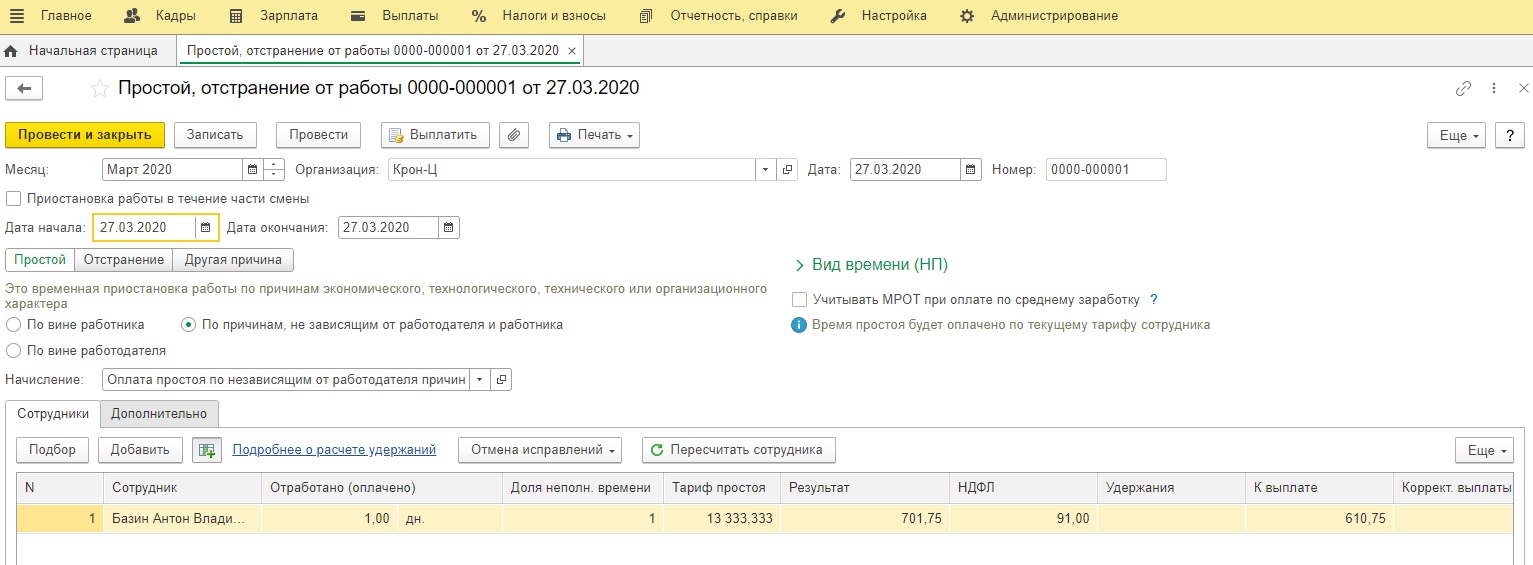Open Организация Крон-Ц in separate form
The height and width of the screenshot is (565, 1533).
[x=787, y=170]
